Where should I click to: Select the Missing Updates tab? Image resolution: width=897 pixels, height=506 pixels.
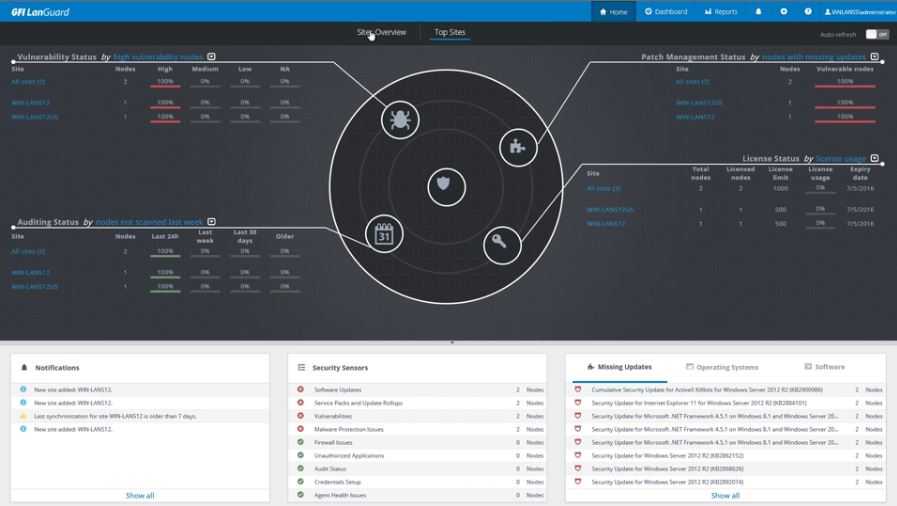pyautogui.click(x=620, y=367)
